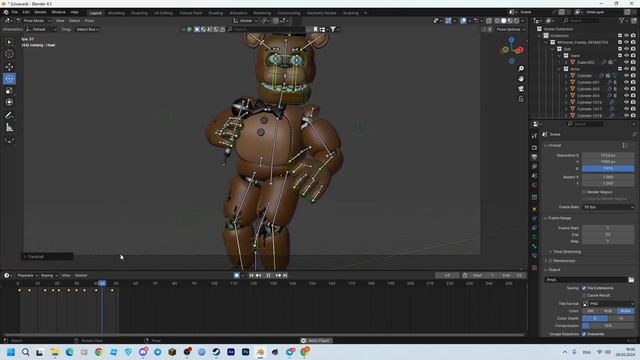
Task: Open the View Layer properties tab icon
Action: (x=534, y=167)
